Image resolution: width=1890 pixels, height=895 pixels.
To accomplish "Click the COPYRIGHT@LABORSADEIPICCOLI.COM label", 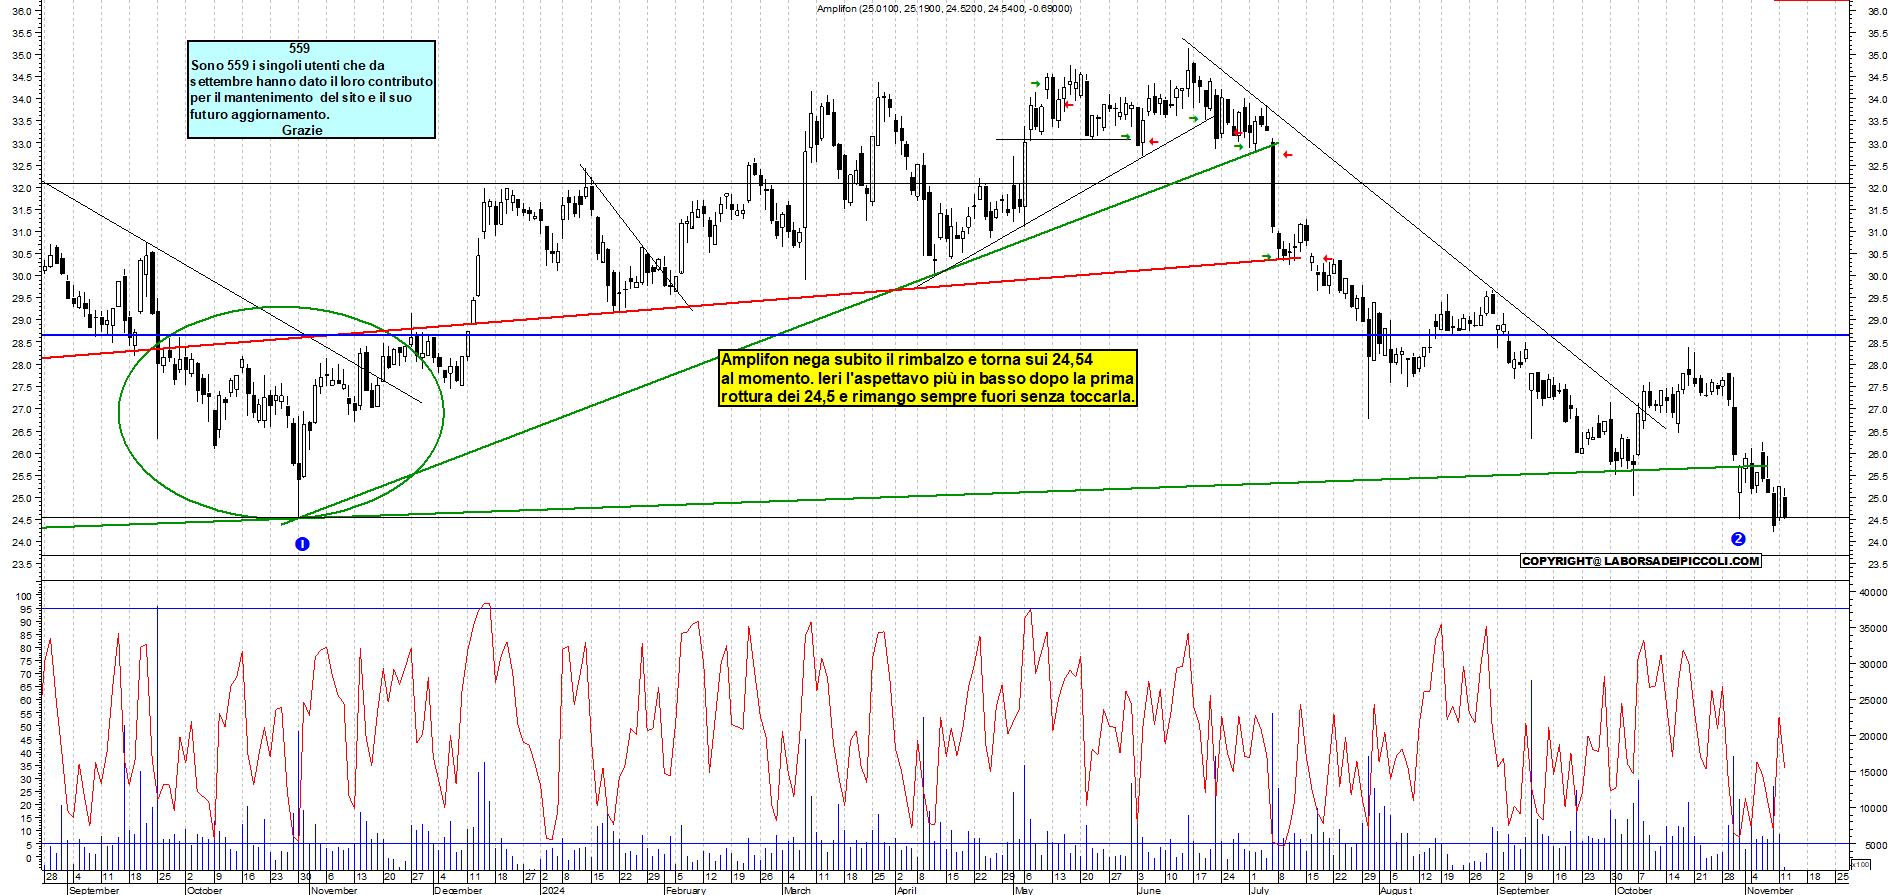I will 1640,561.
